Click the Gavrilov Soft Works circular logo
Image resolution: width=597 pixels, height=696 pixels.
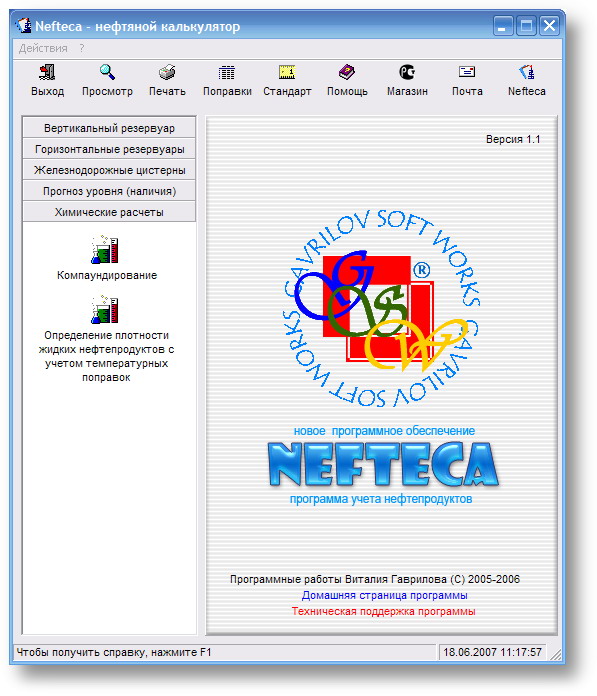(381, 308)
